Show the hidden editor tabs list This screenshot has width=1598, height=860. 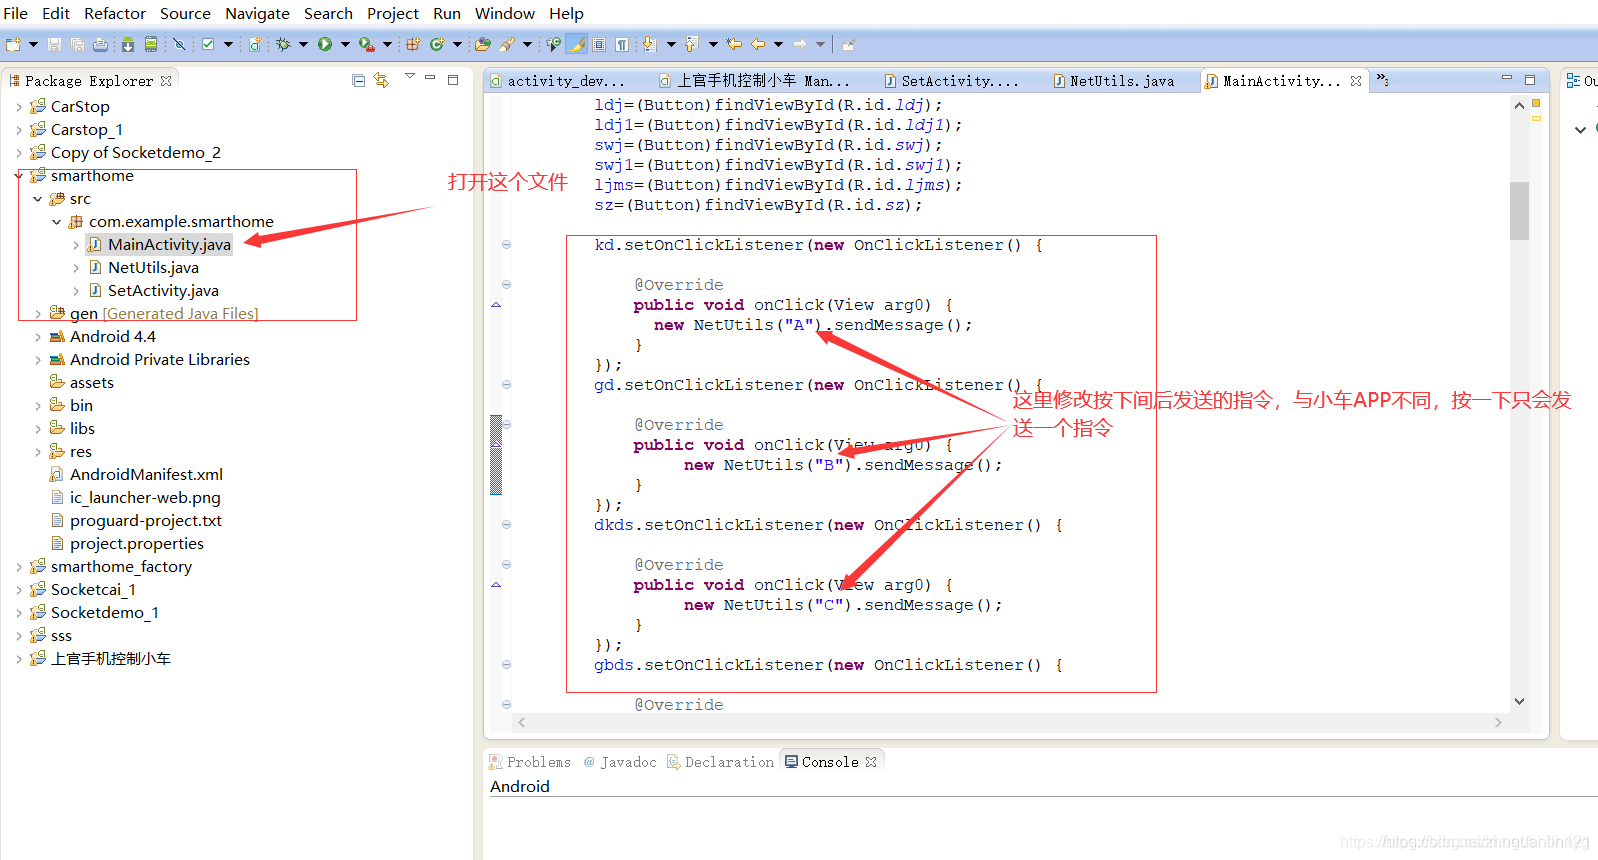pos(1382,79)
